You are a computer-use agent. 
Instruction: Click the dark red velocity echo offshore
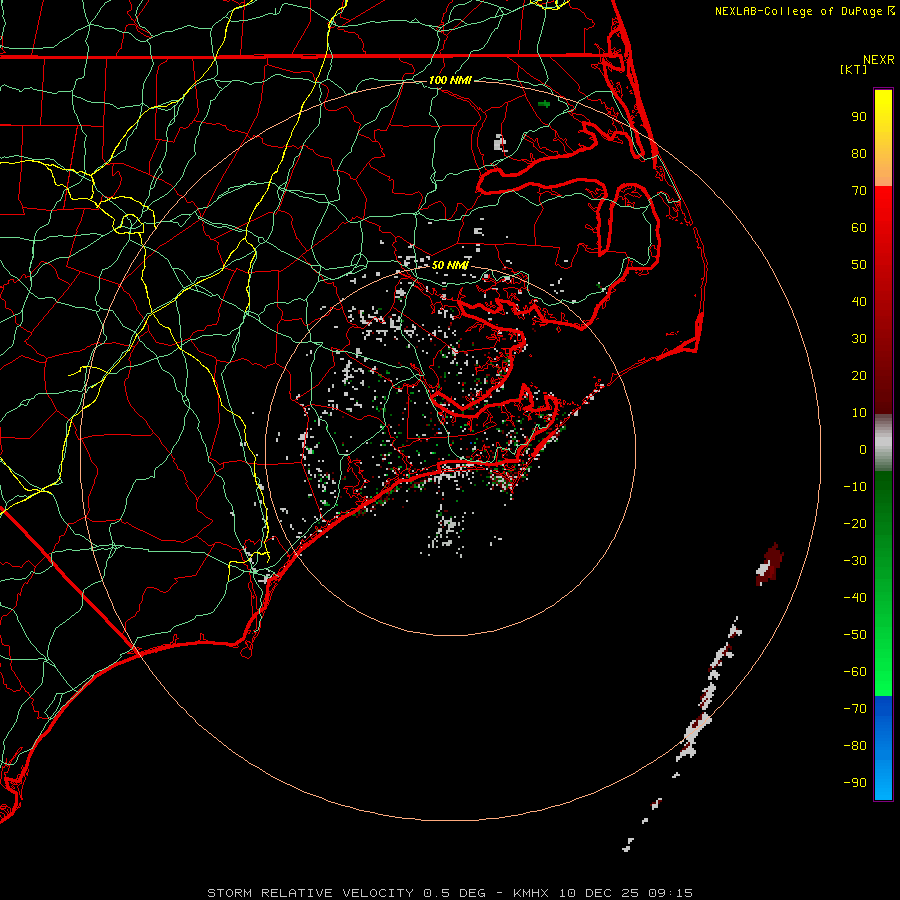770,564
